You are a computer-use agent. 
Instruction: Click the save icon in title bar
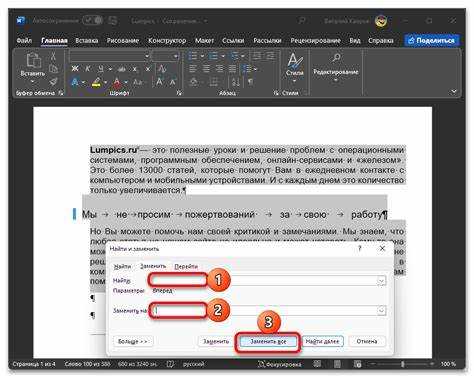[x=113, y=21]
